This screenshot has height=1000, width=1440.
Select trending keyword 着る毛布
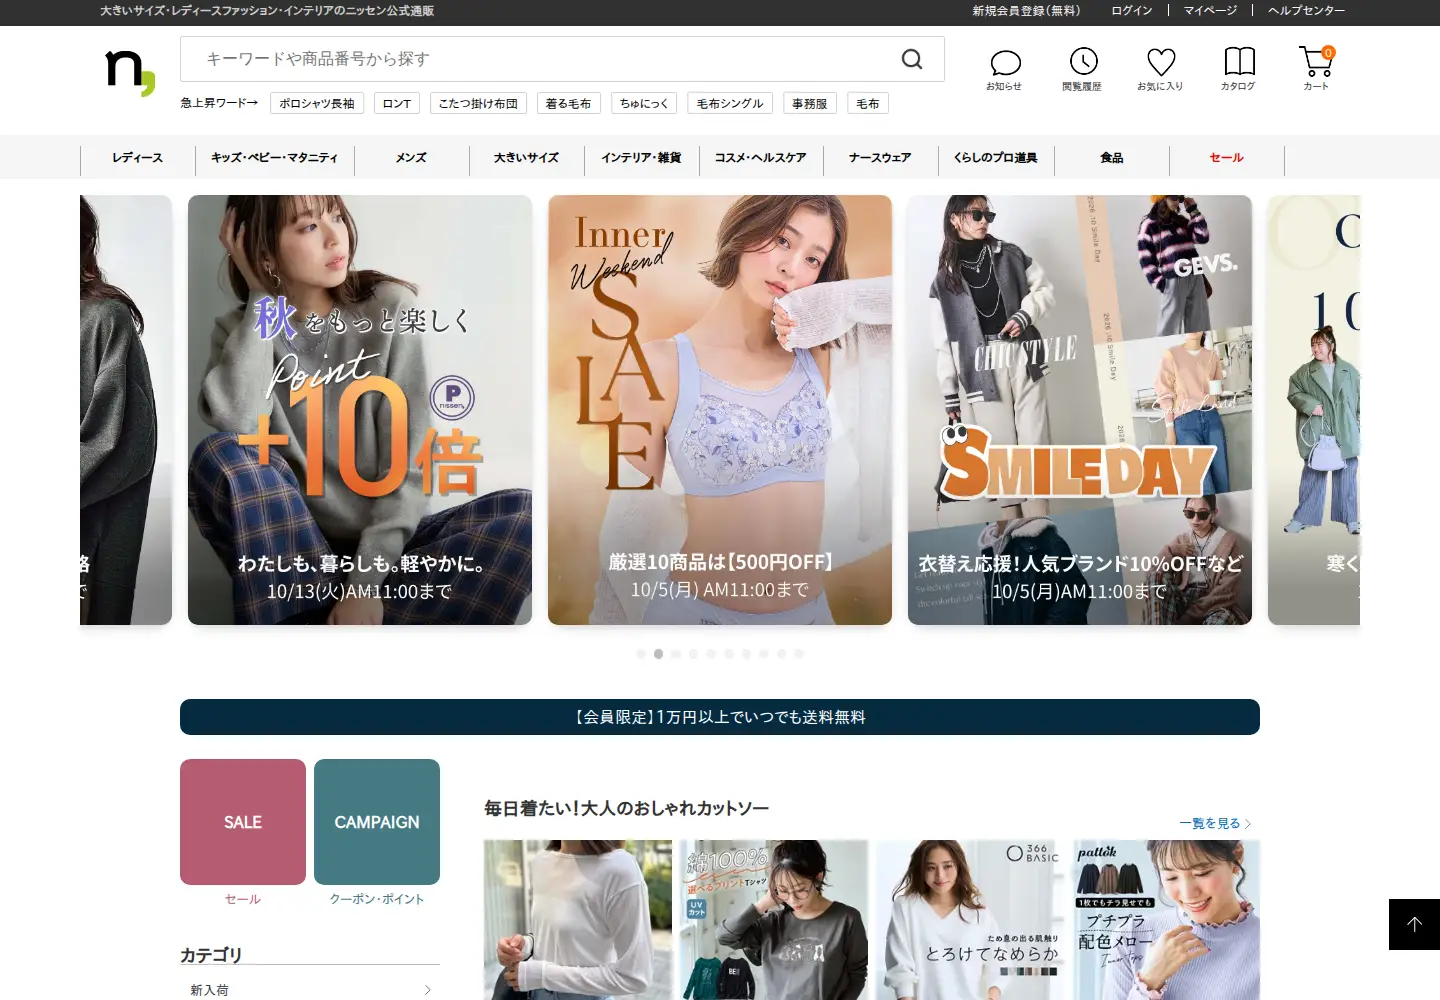568,103
